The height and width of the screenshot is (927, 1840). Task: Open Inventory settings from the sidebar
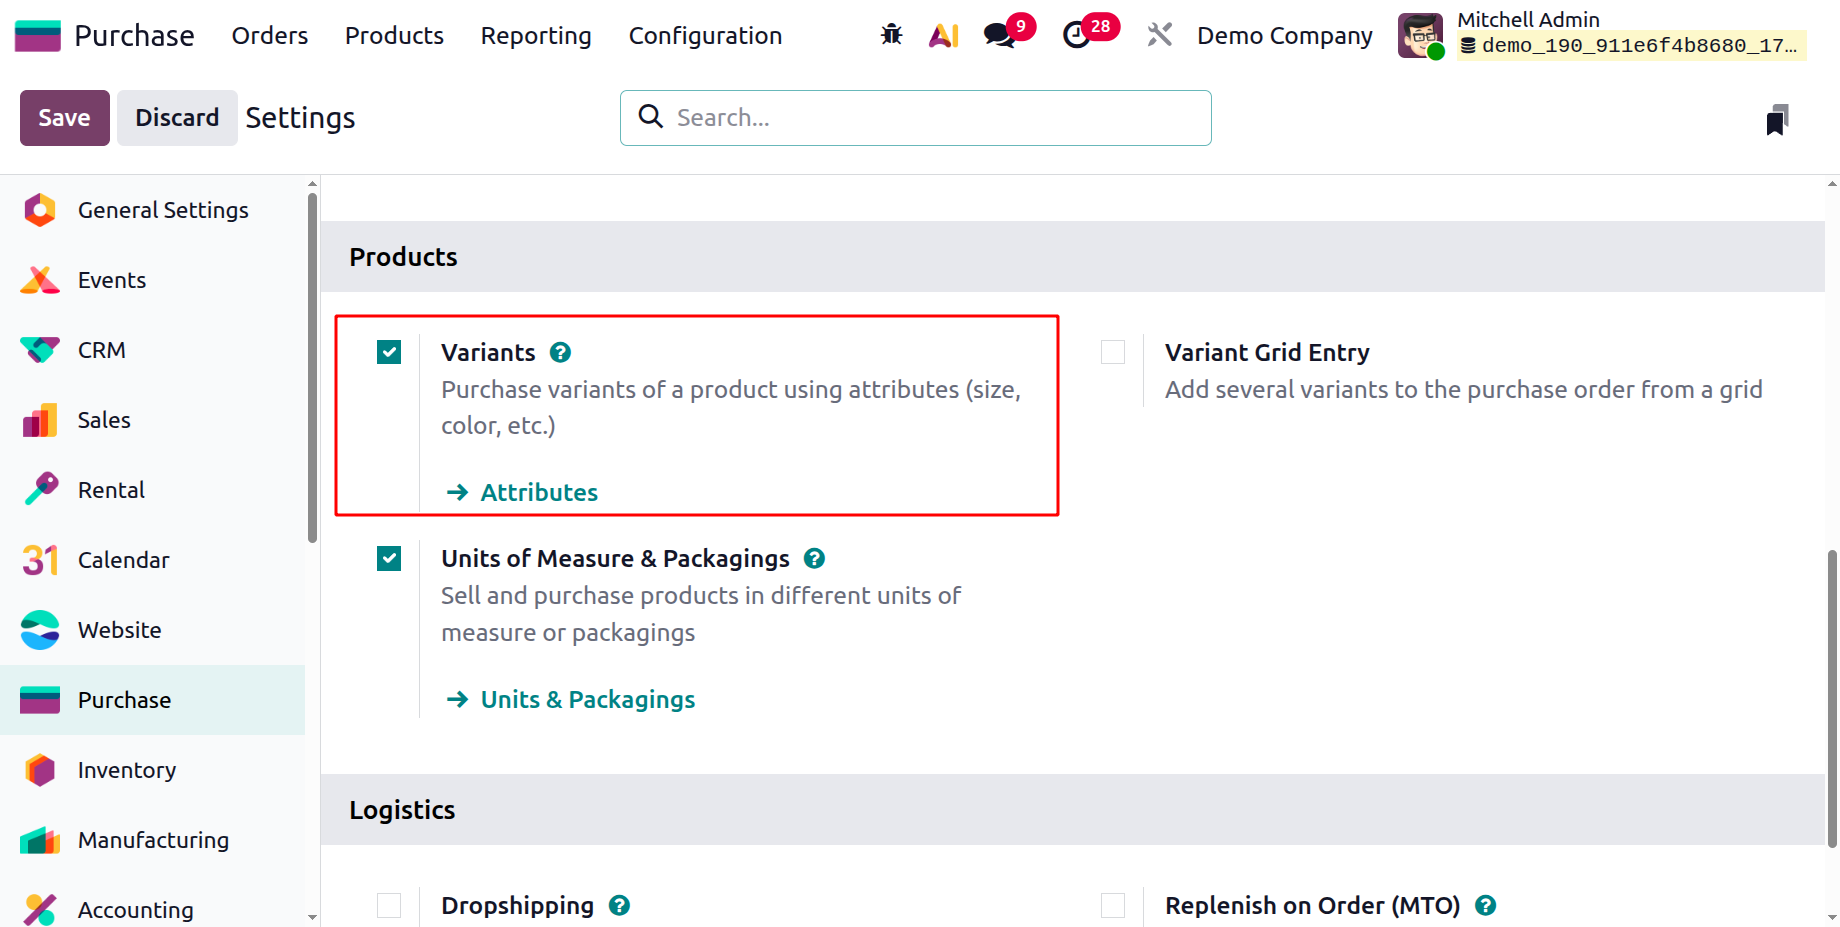tap(126, 770)
